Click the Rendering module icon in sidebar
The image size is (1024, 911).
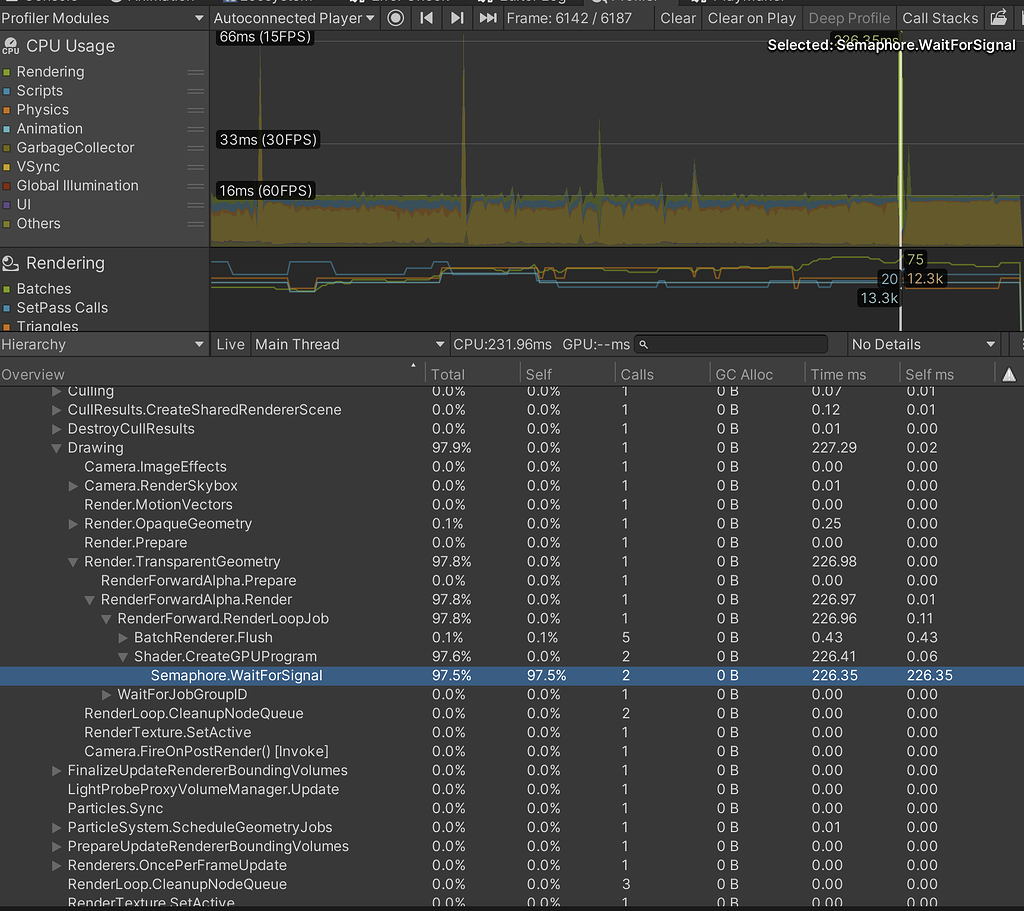[x=12, y=263]
